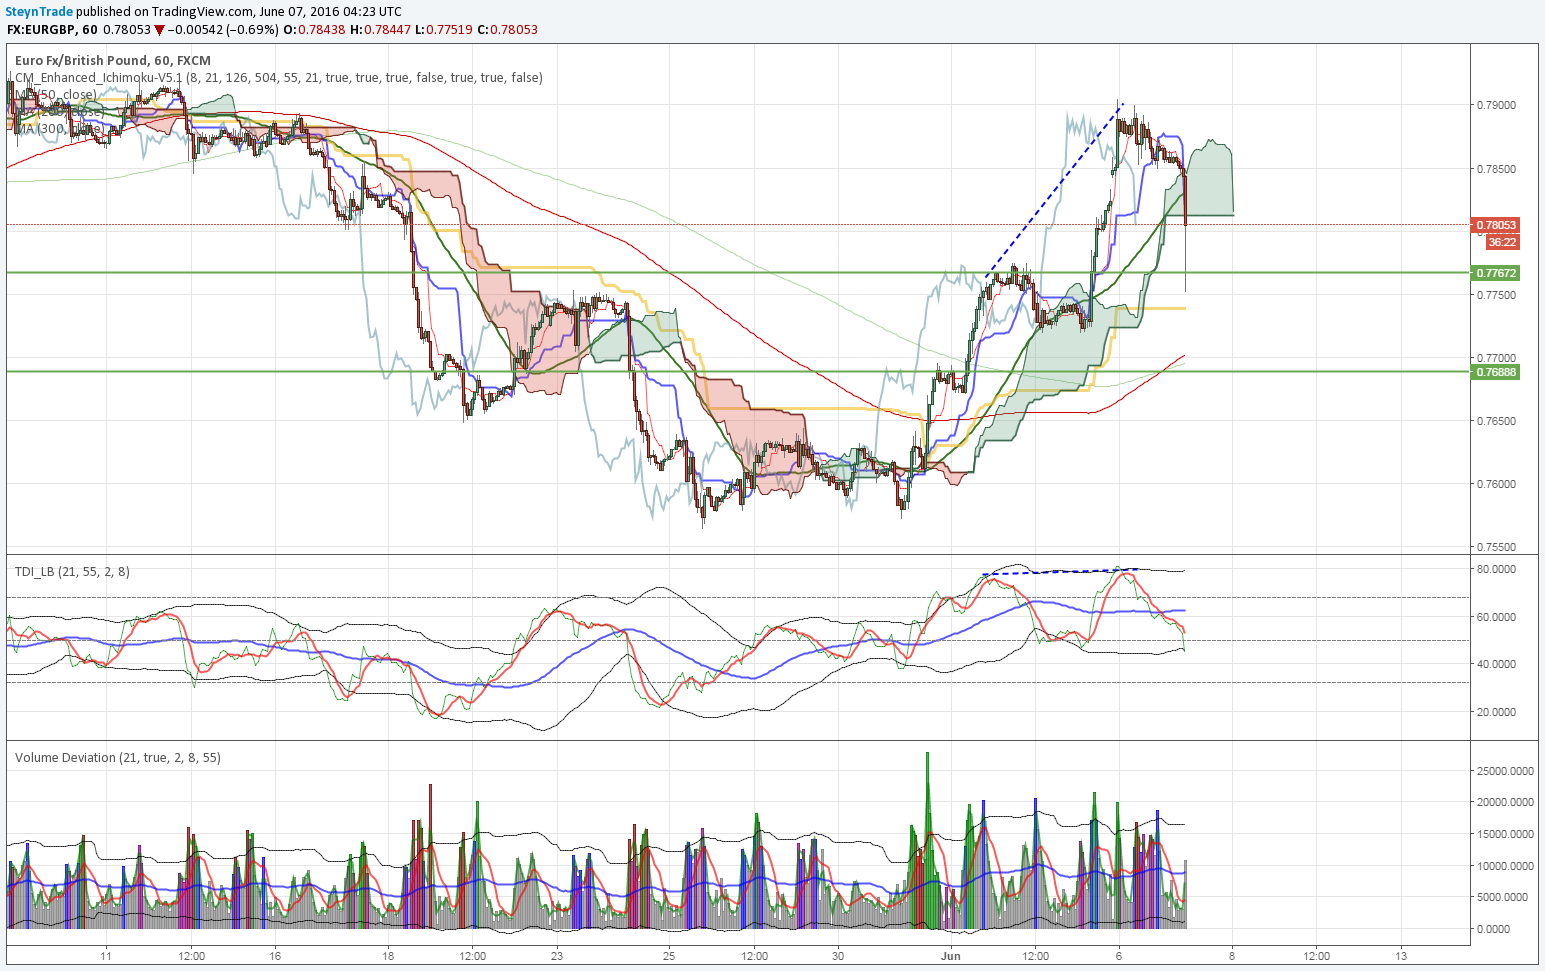
Task: Click the 'published on TradingView.com' date text
Action: 239,11
